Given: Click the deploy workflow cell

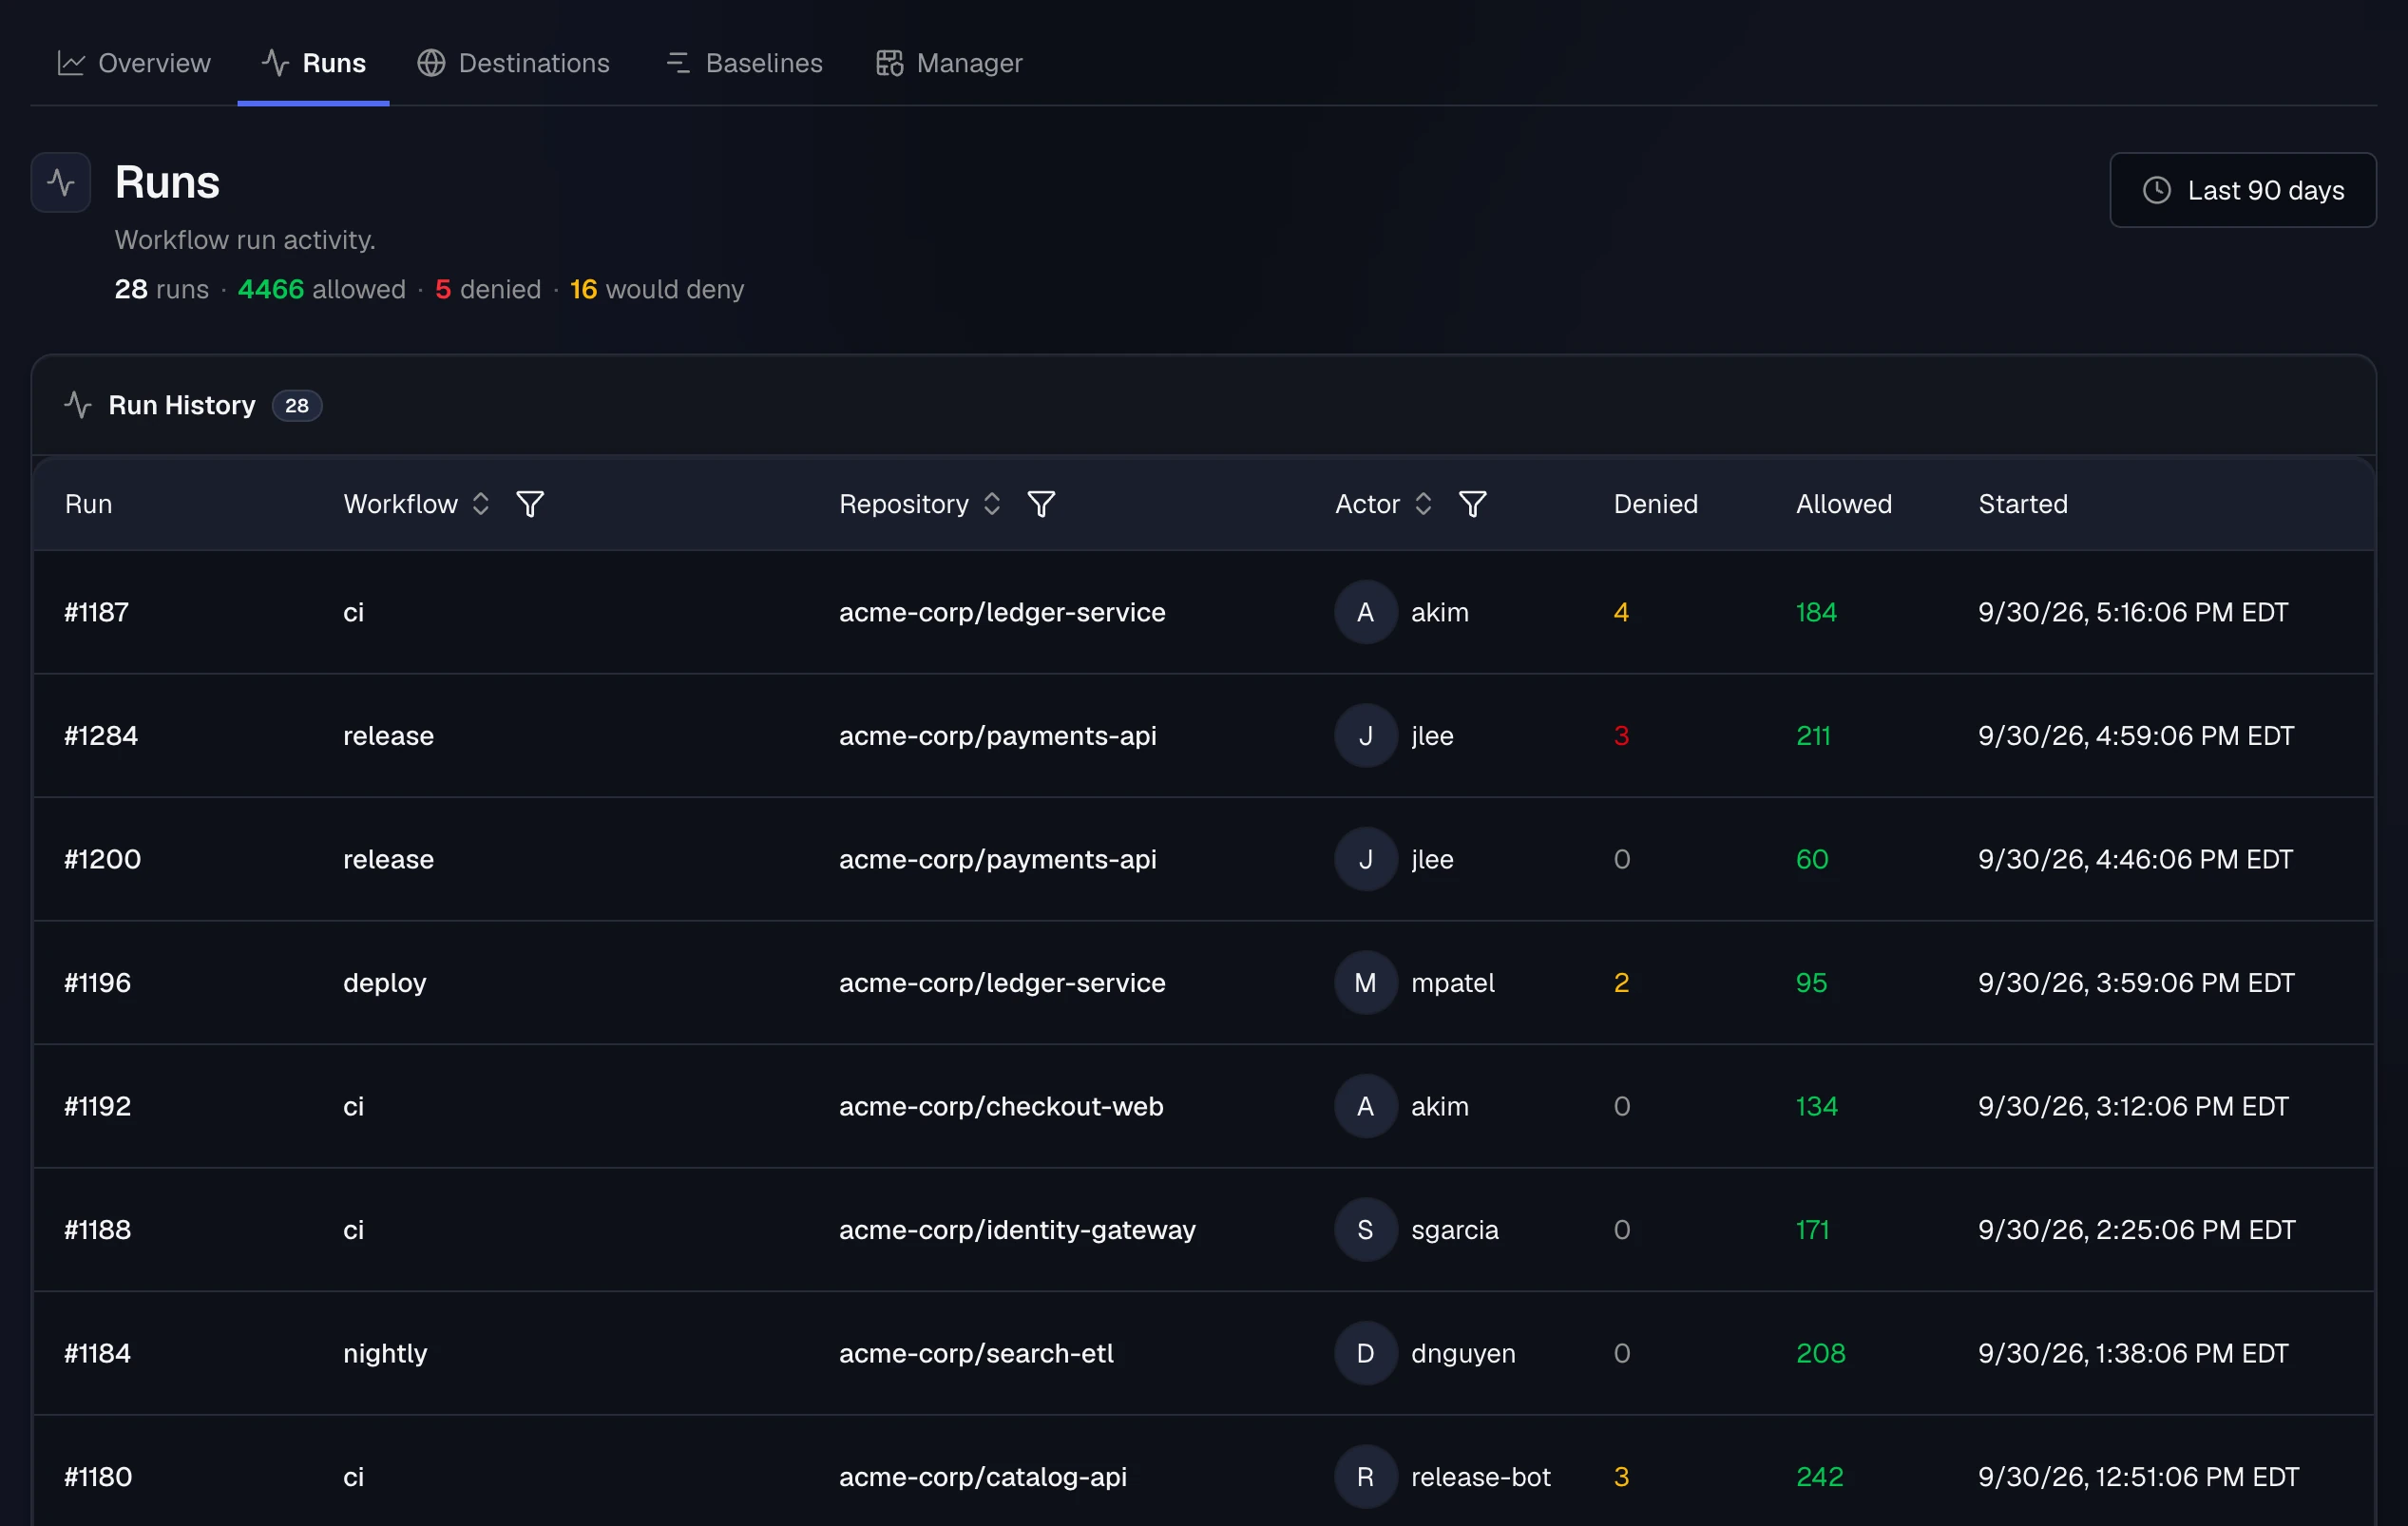Looking at the screenshot, I should 385,983.
